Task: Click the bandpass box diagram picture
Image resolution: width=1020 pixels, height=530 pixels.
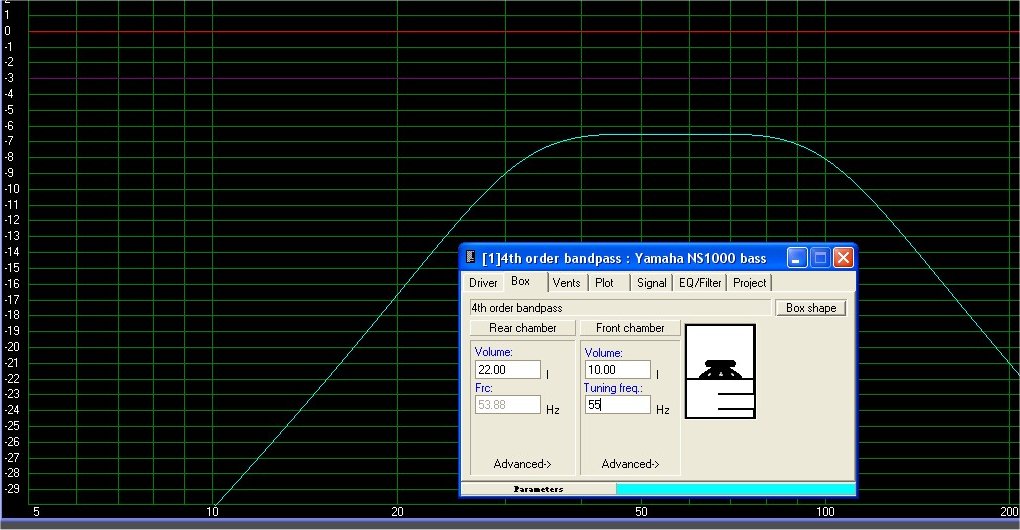Action: [720, 371]
